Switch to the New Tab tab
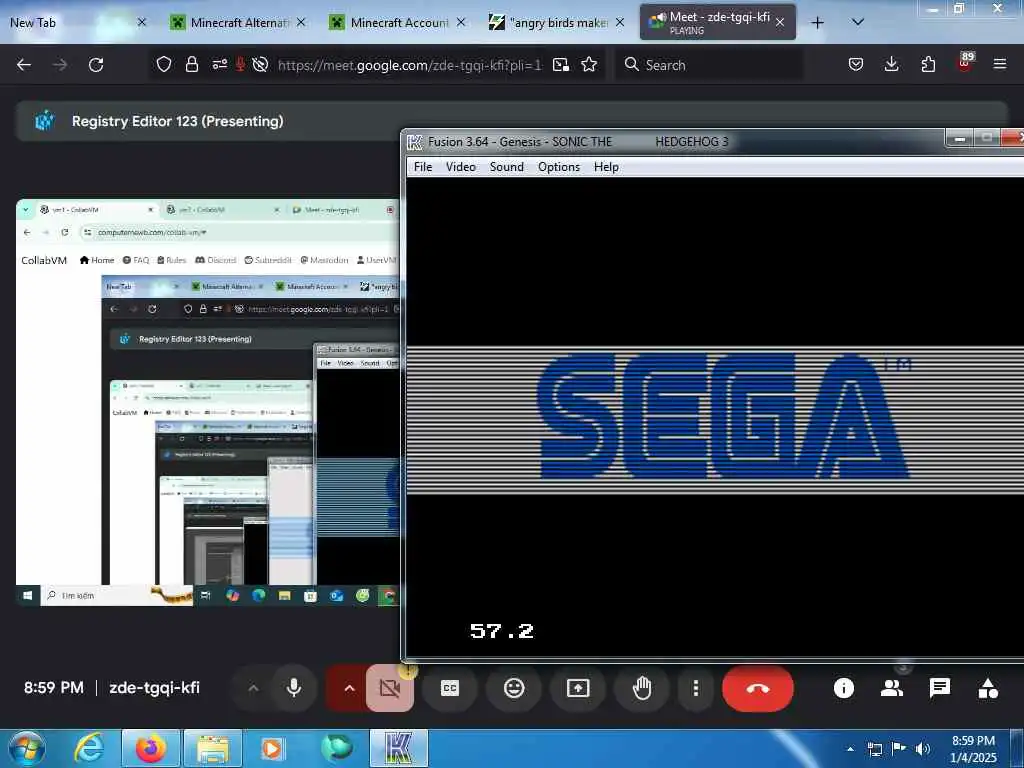1024x768 pixels. (76, 22)
